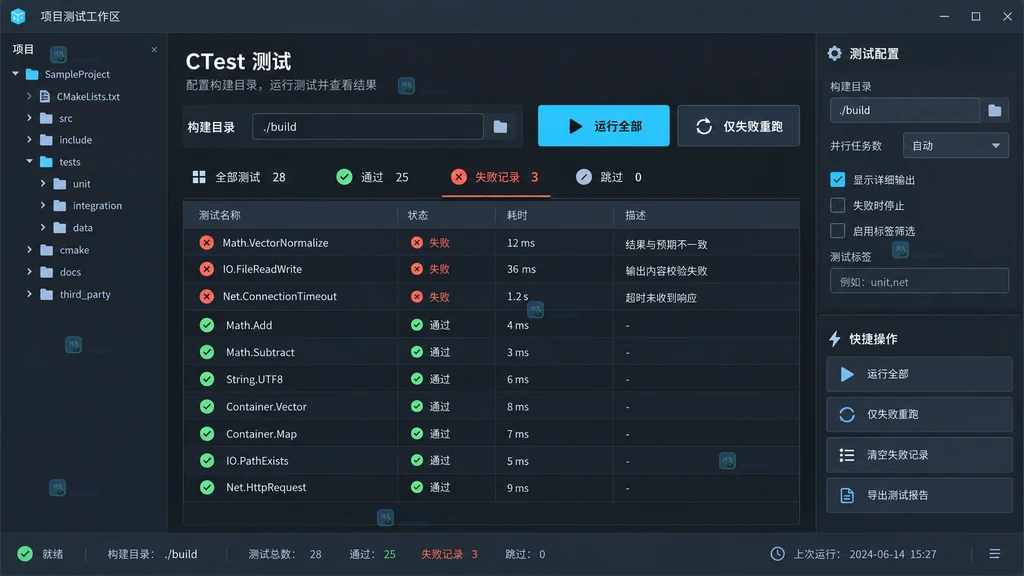1024x576 pixels.
Task: Click the top 仅失败重跑 button
Action: coord(739,126)
